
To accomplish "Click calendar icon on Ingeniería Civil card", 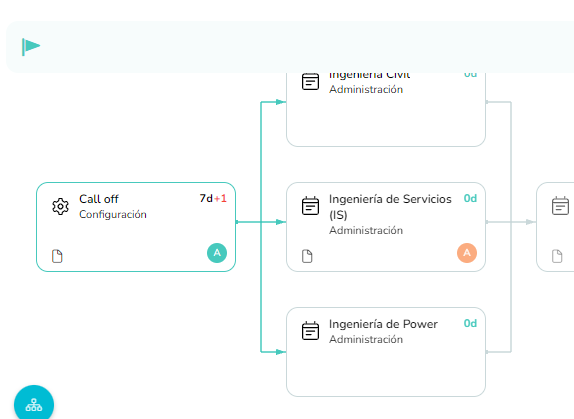I will pos(310,81).
